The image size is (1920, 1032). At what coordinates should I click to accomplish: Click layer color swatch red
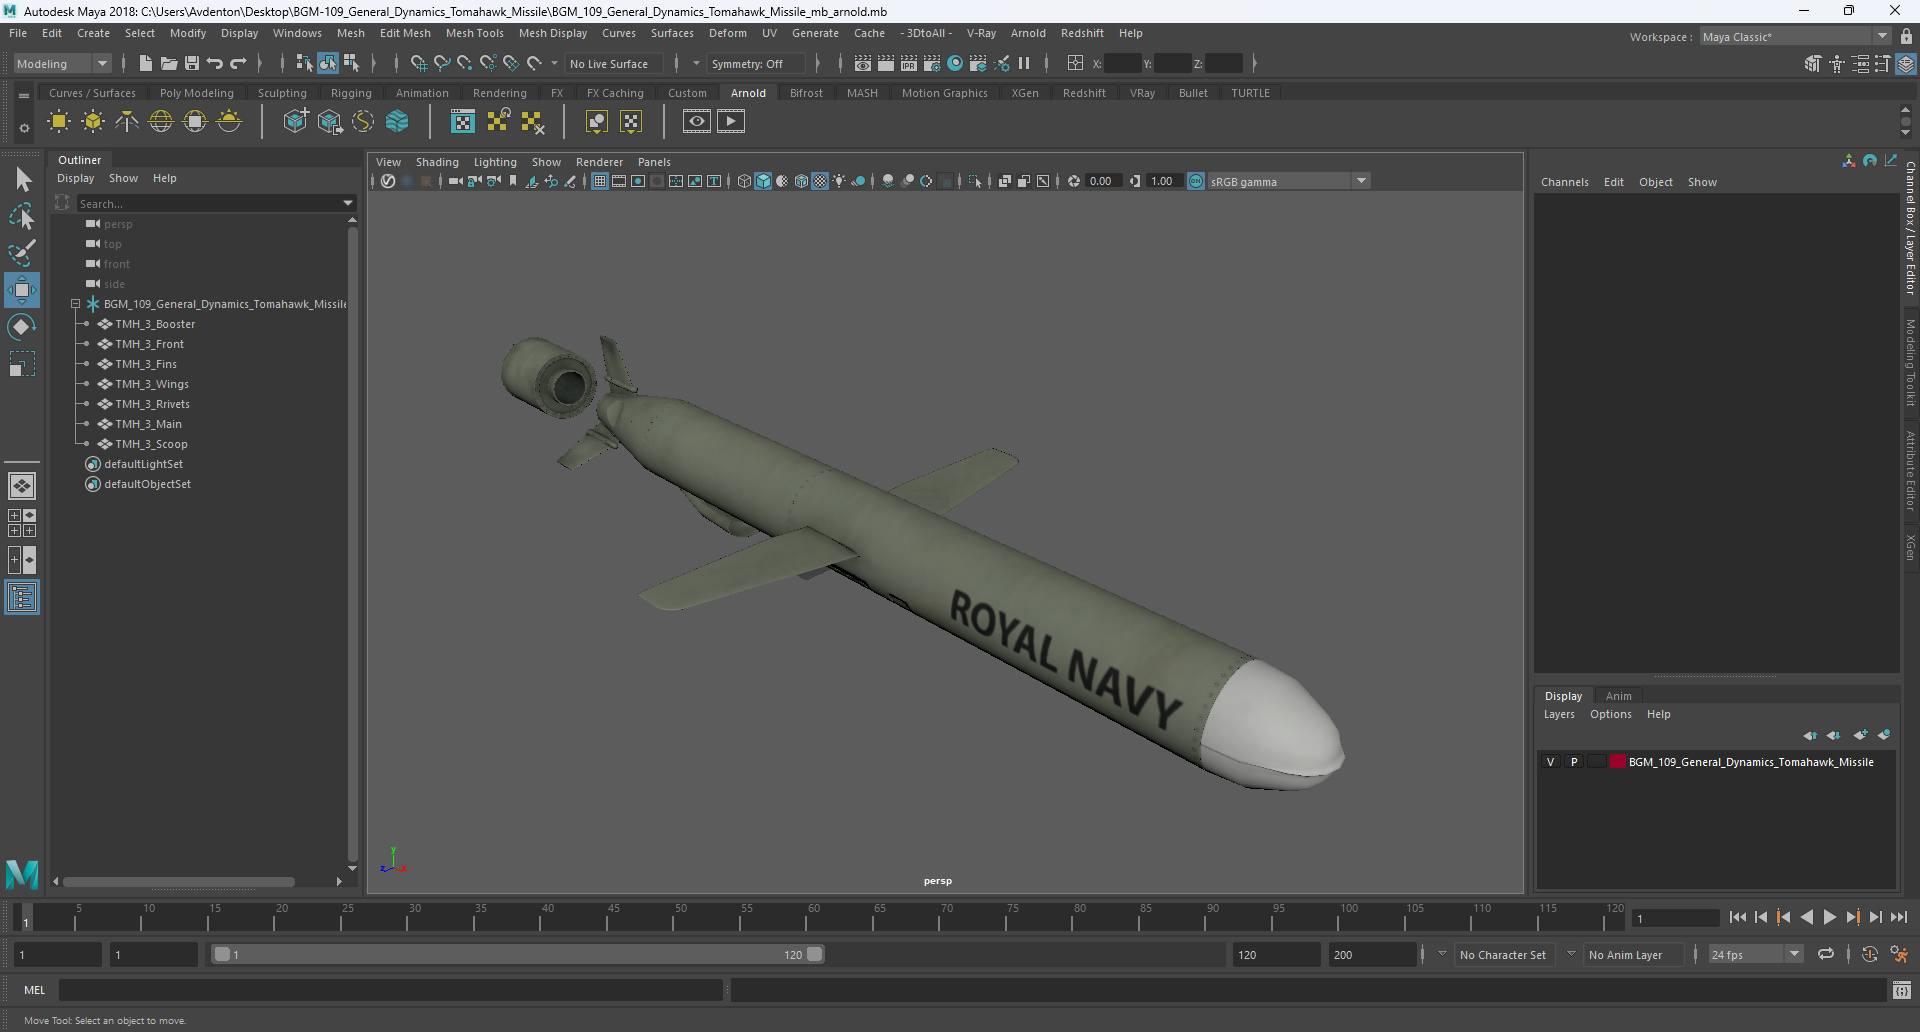click(x=1617, y=762)
